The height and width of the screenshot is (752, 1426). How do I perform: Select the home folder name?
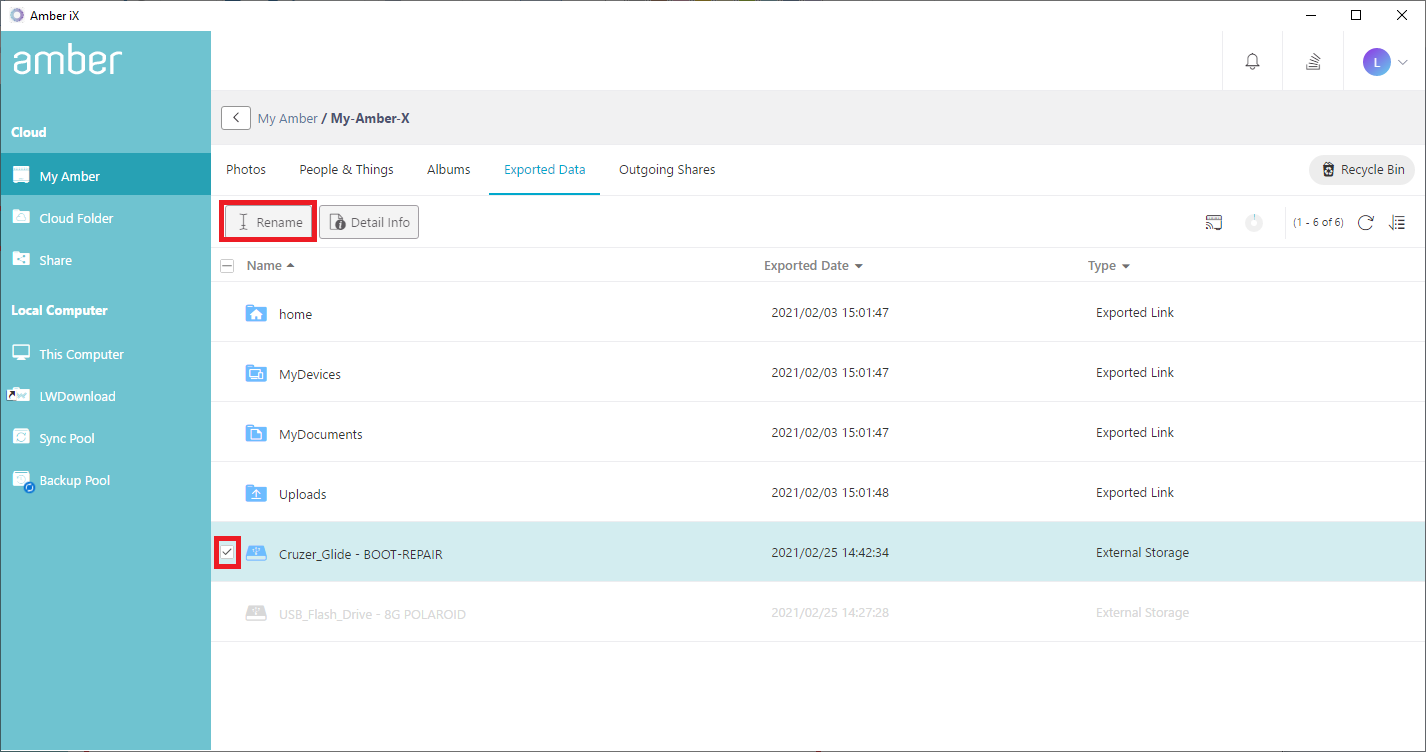pos(296,314)
